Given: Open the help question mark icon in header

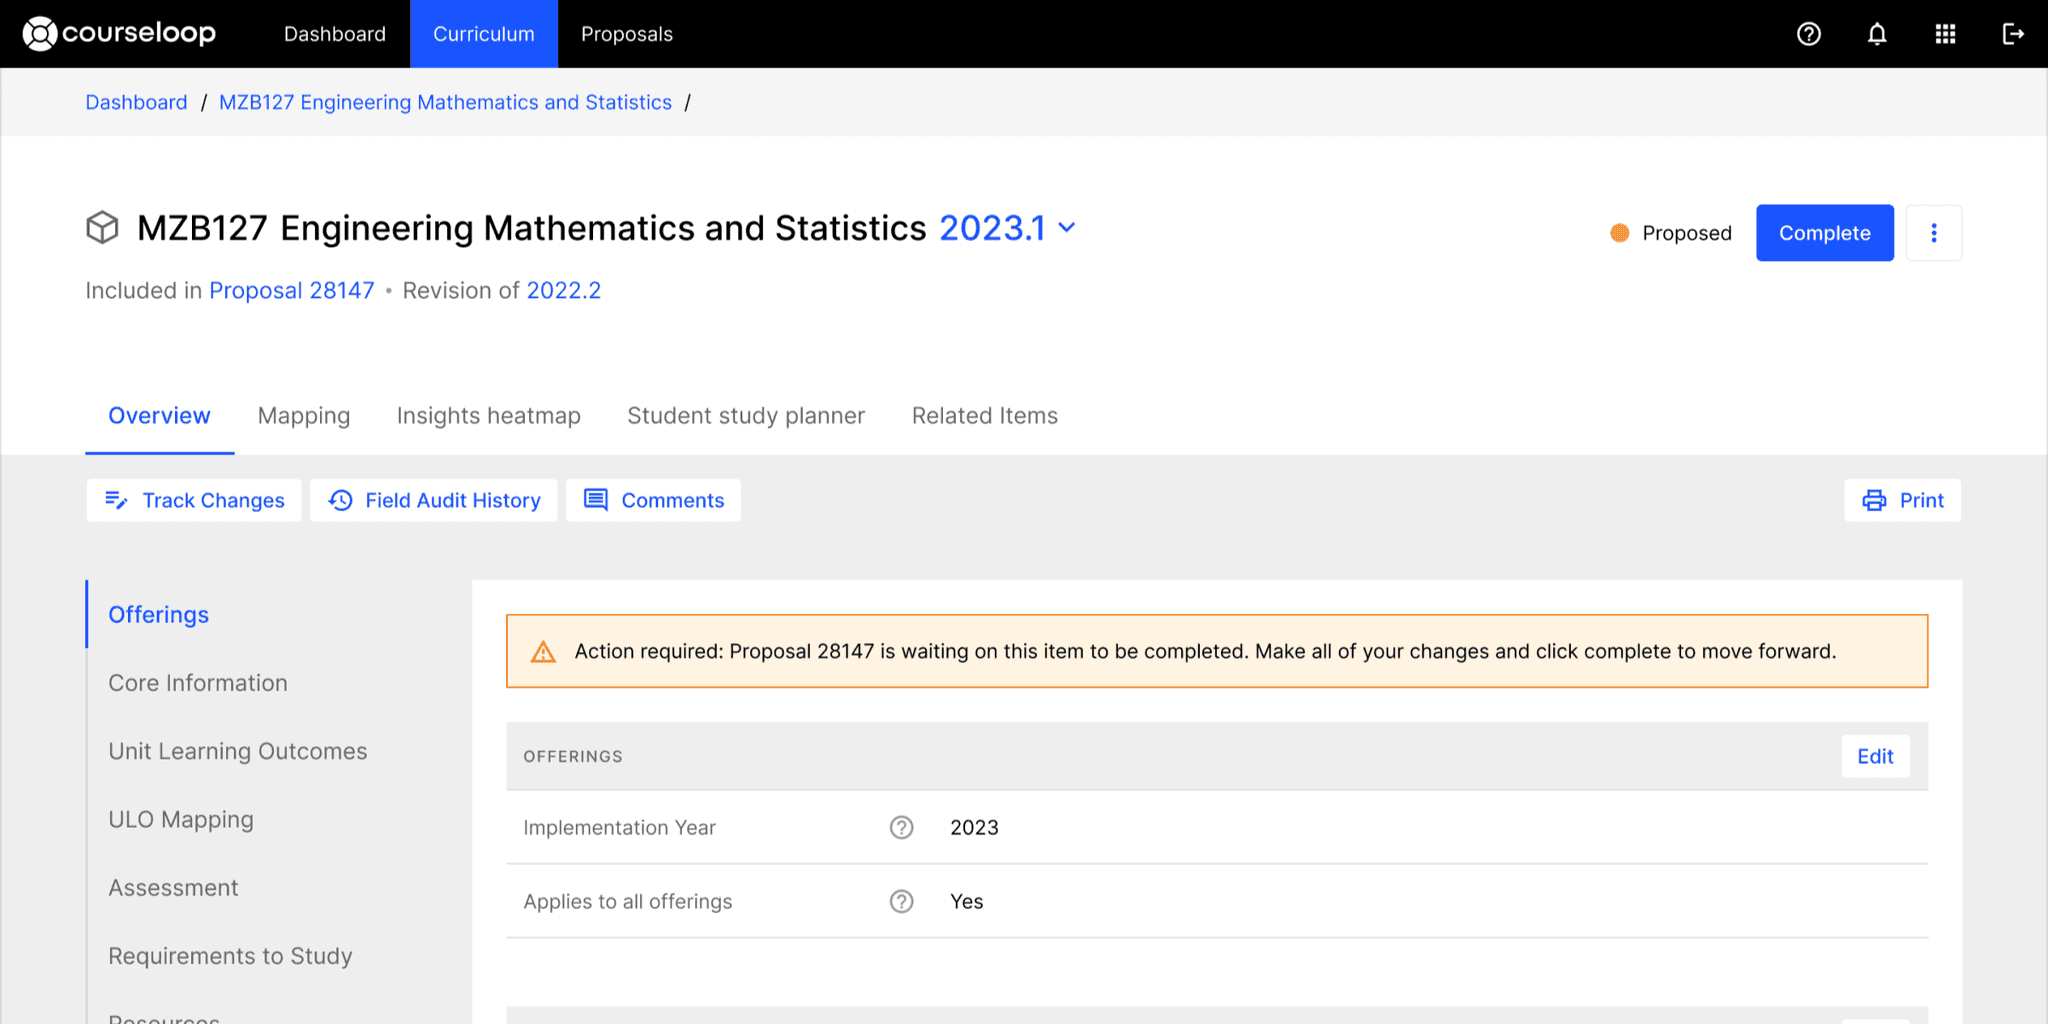Looking at the screenshot, I should pyautogui.click(x=1808, y=34).
